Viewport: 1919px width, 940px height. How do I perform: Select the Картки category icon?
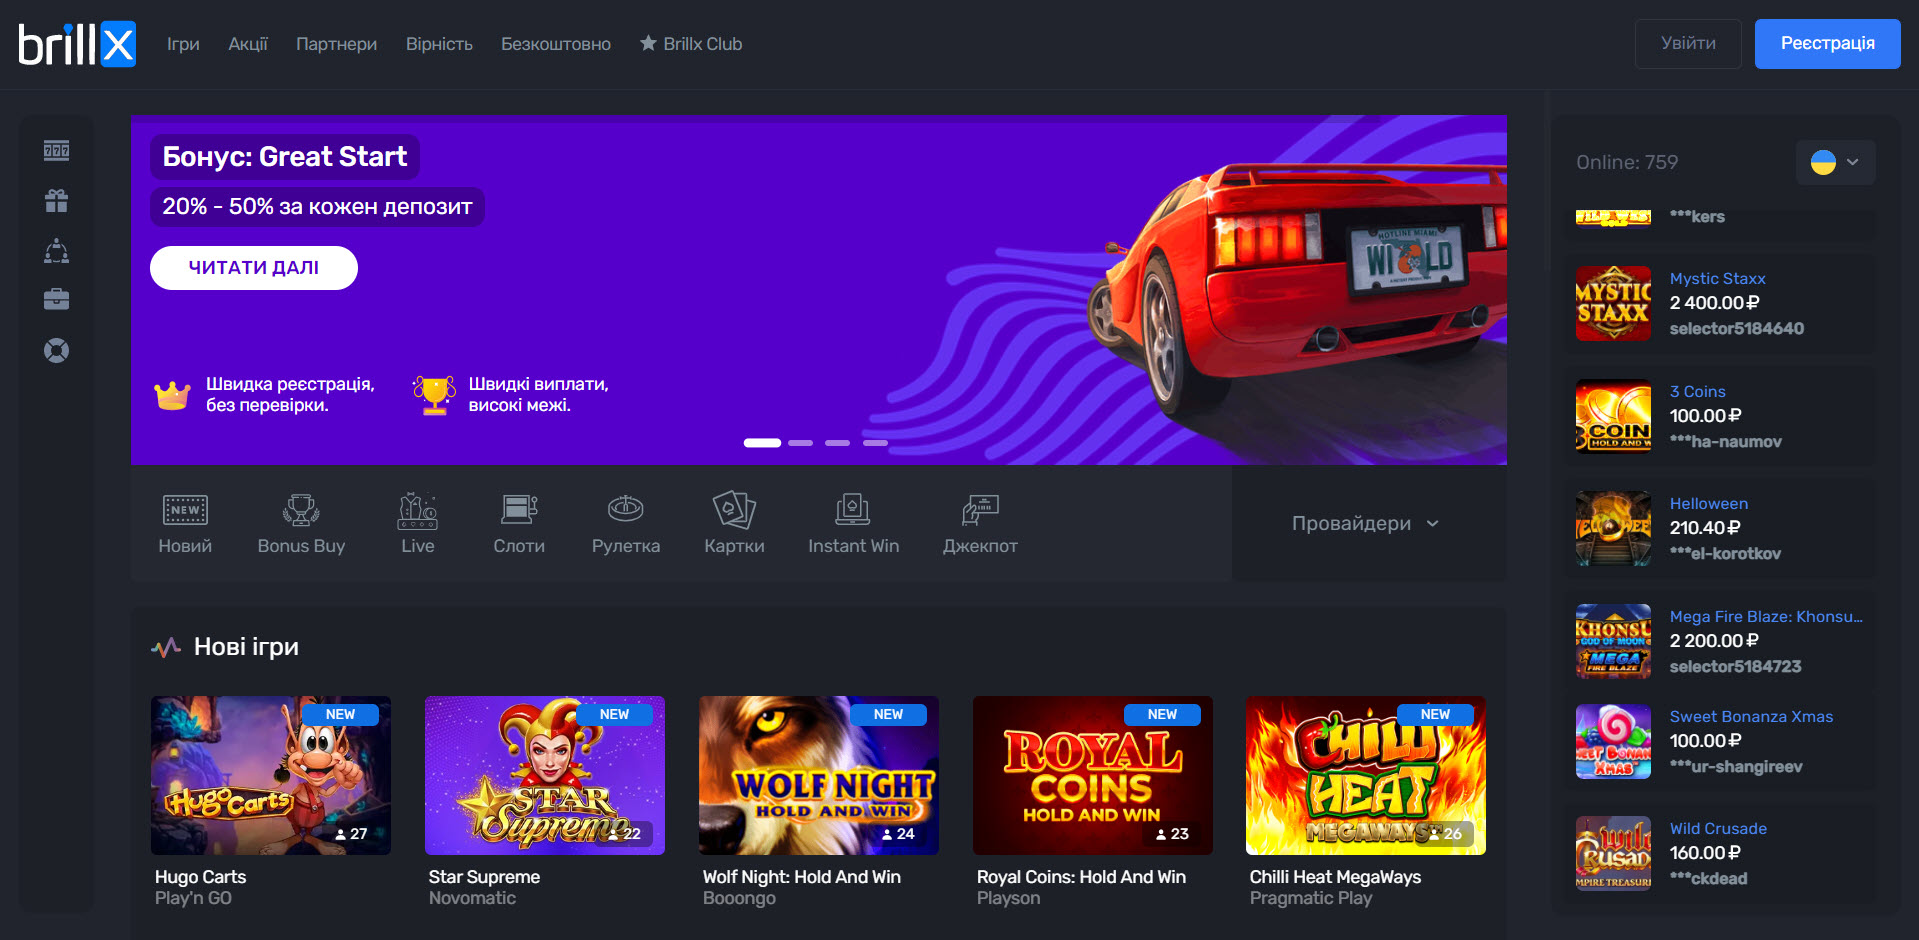[x=734, y=510]
